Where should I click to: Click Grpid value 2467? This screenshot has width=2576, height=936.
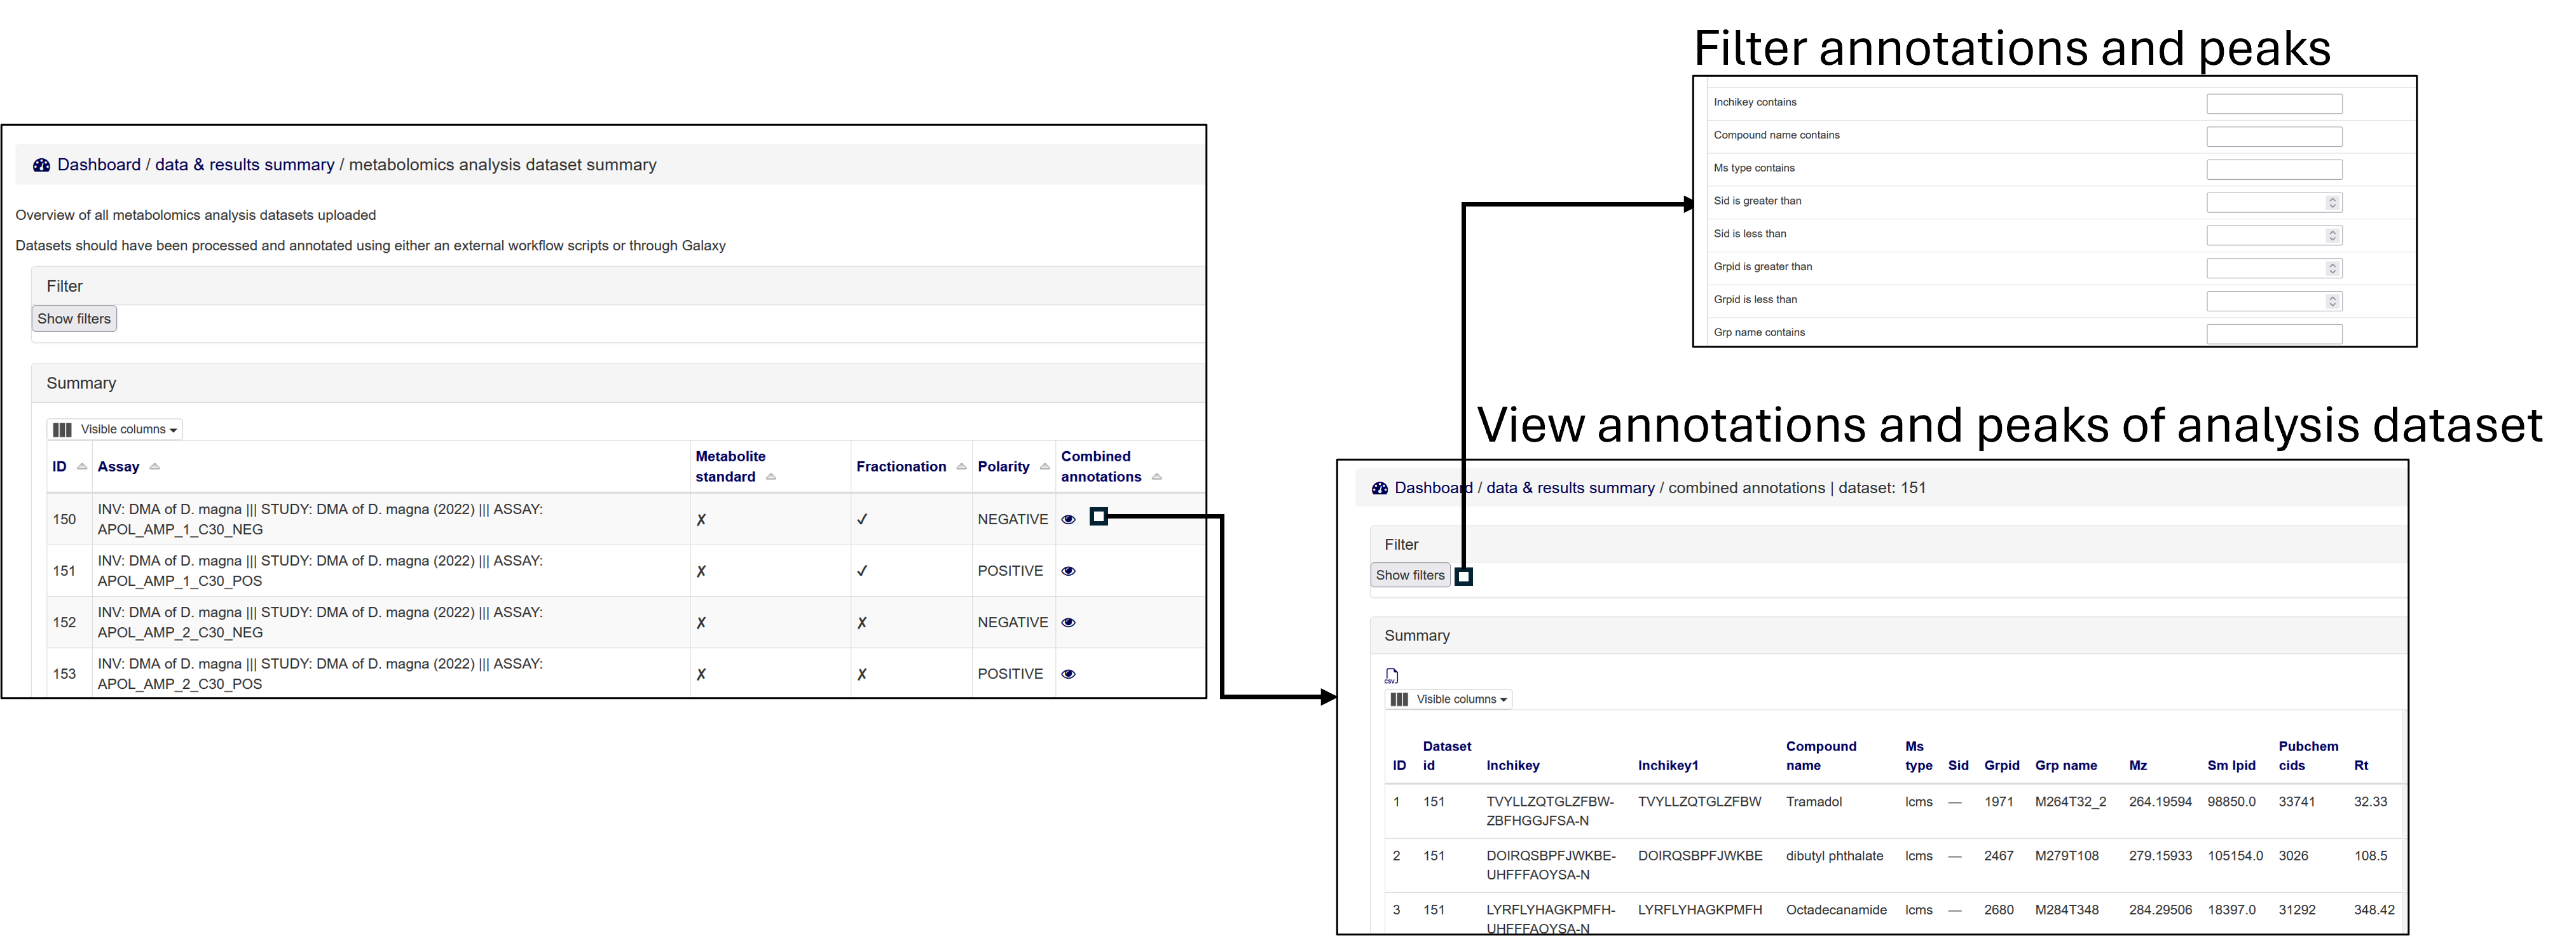click(x=1999, y=856)
